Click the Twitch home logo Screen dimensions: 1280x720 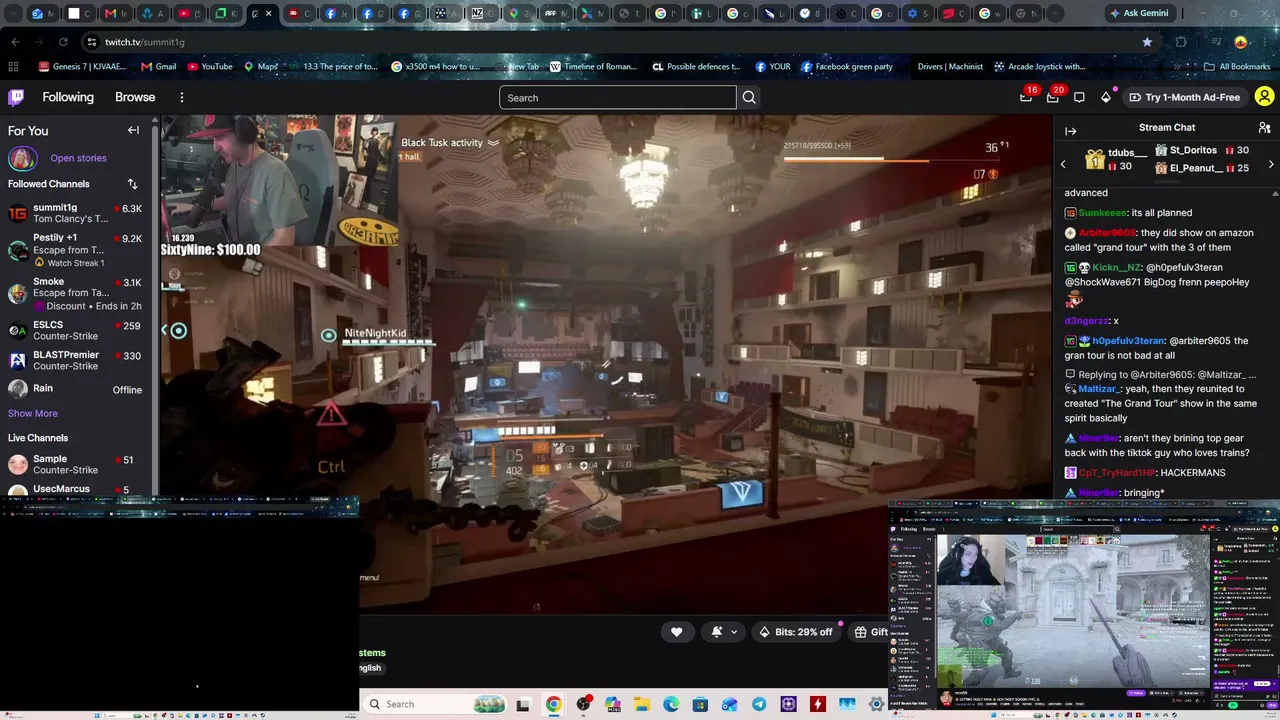(16, 97)
